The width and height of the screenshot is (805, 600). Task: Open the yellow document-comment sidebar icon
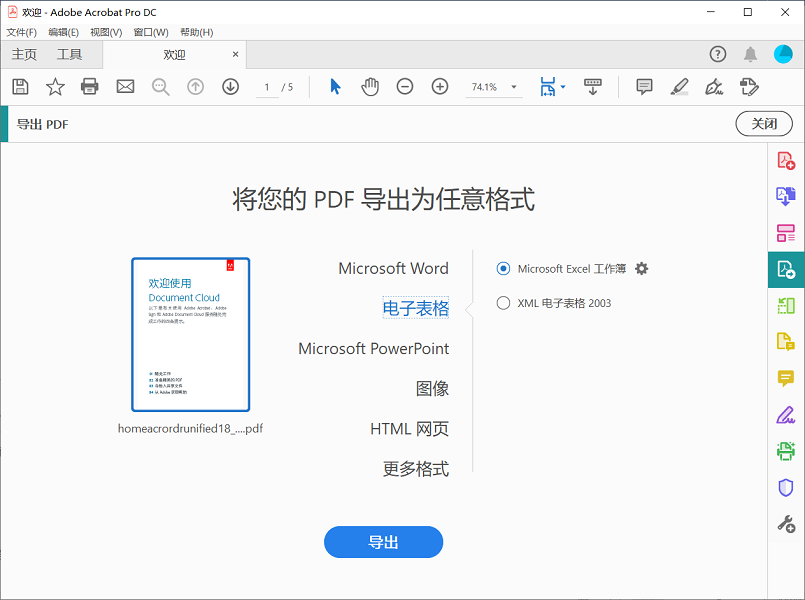click(x=786, y=341)
